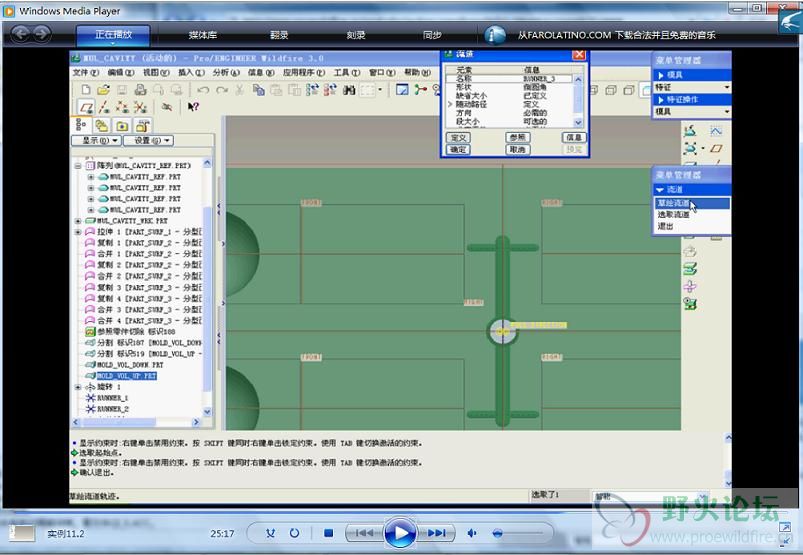Switch to 媒体库 tab in Media Player

point(202,35)
